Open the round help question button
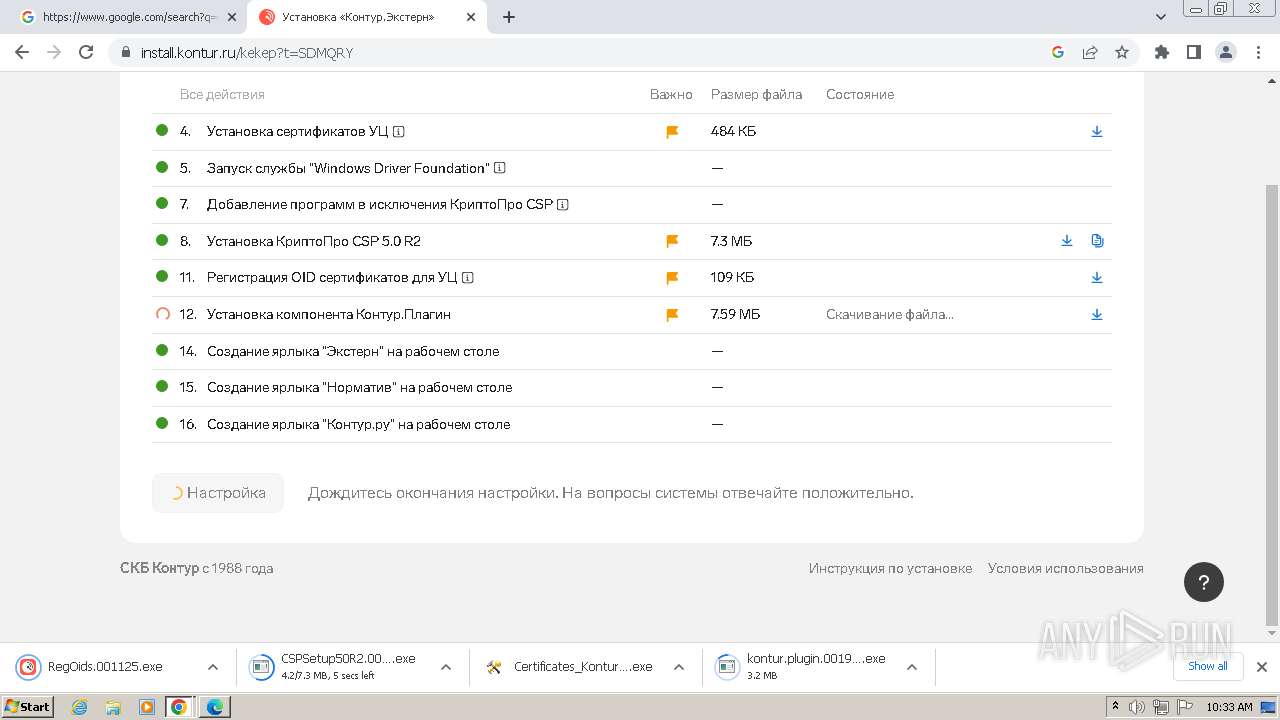The image size is (1280, 720). tap(1204, 582)
